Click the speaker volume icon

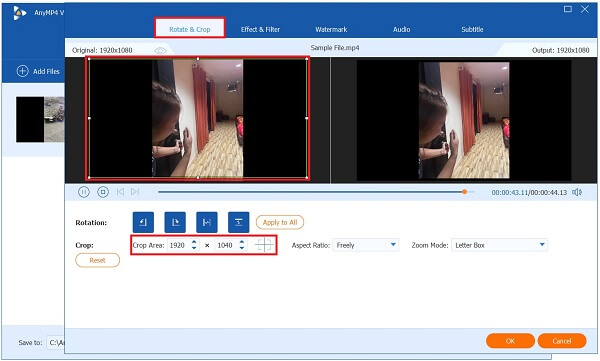[x=577, y=192]
